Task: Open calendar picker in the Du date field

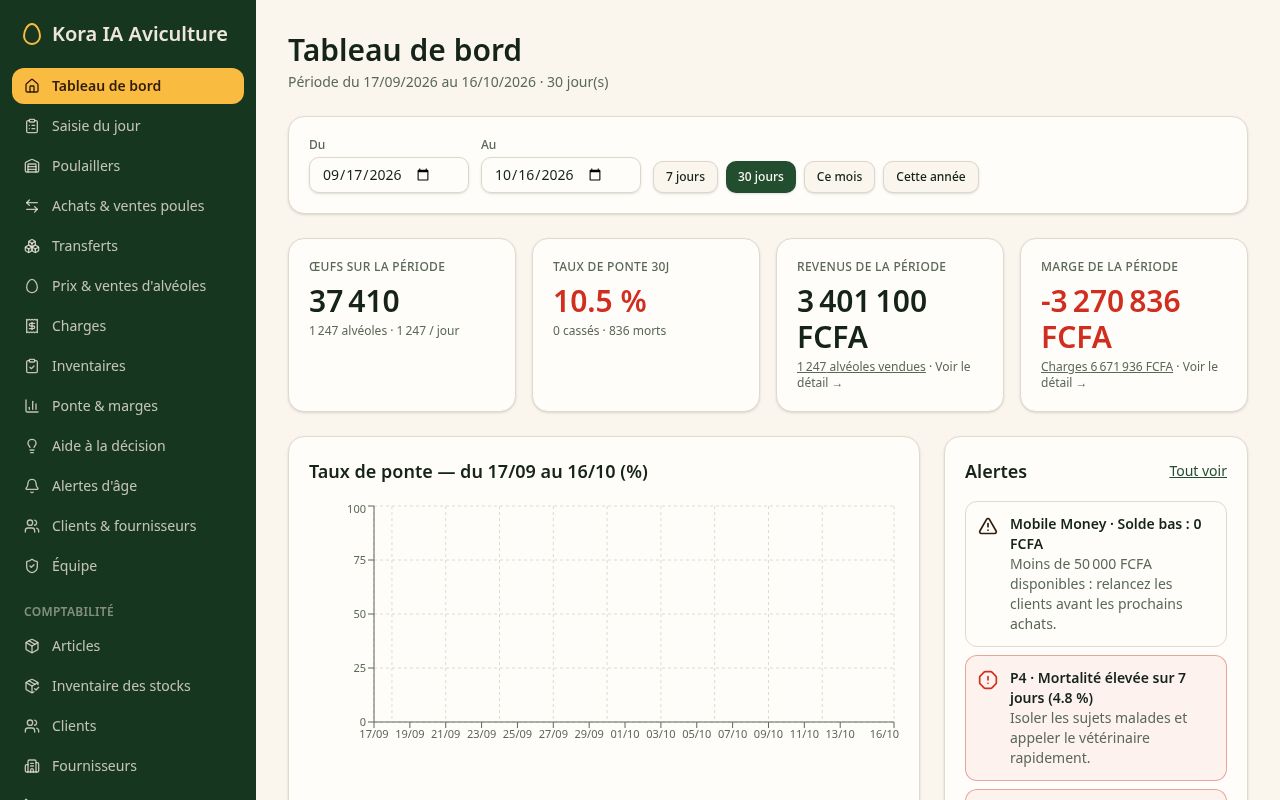Action: [423, 175]
